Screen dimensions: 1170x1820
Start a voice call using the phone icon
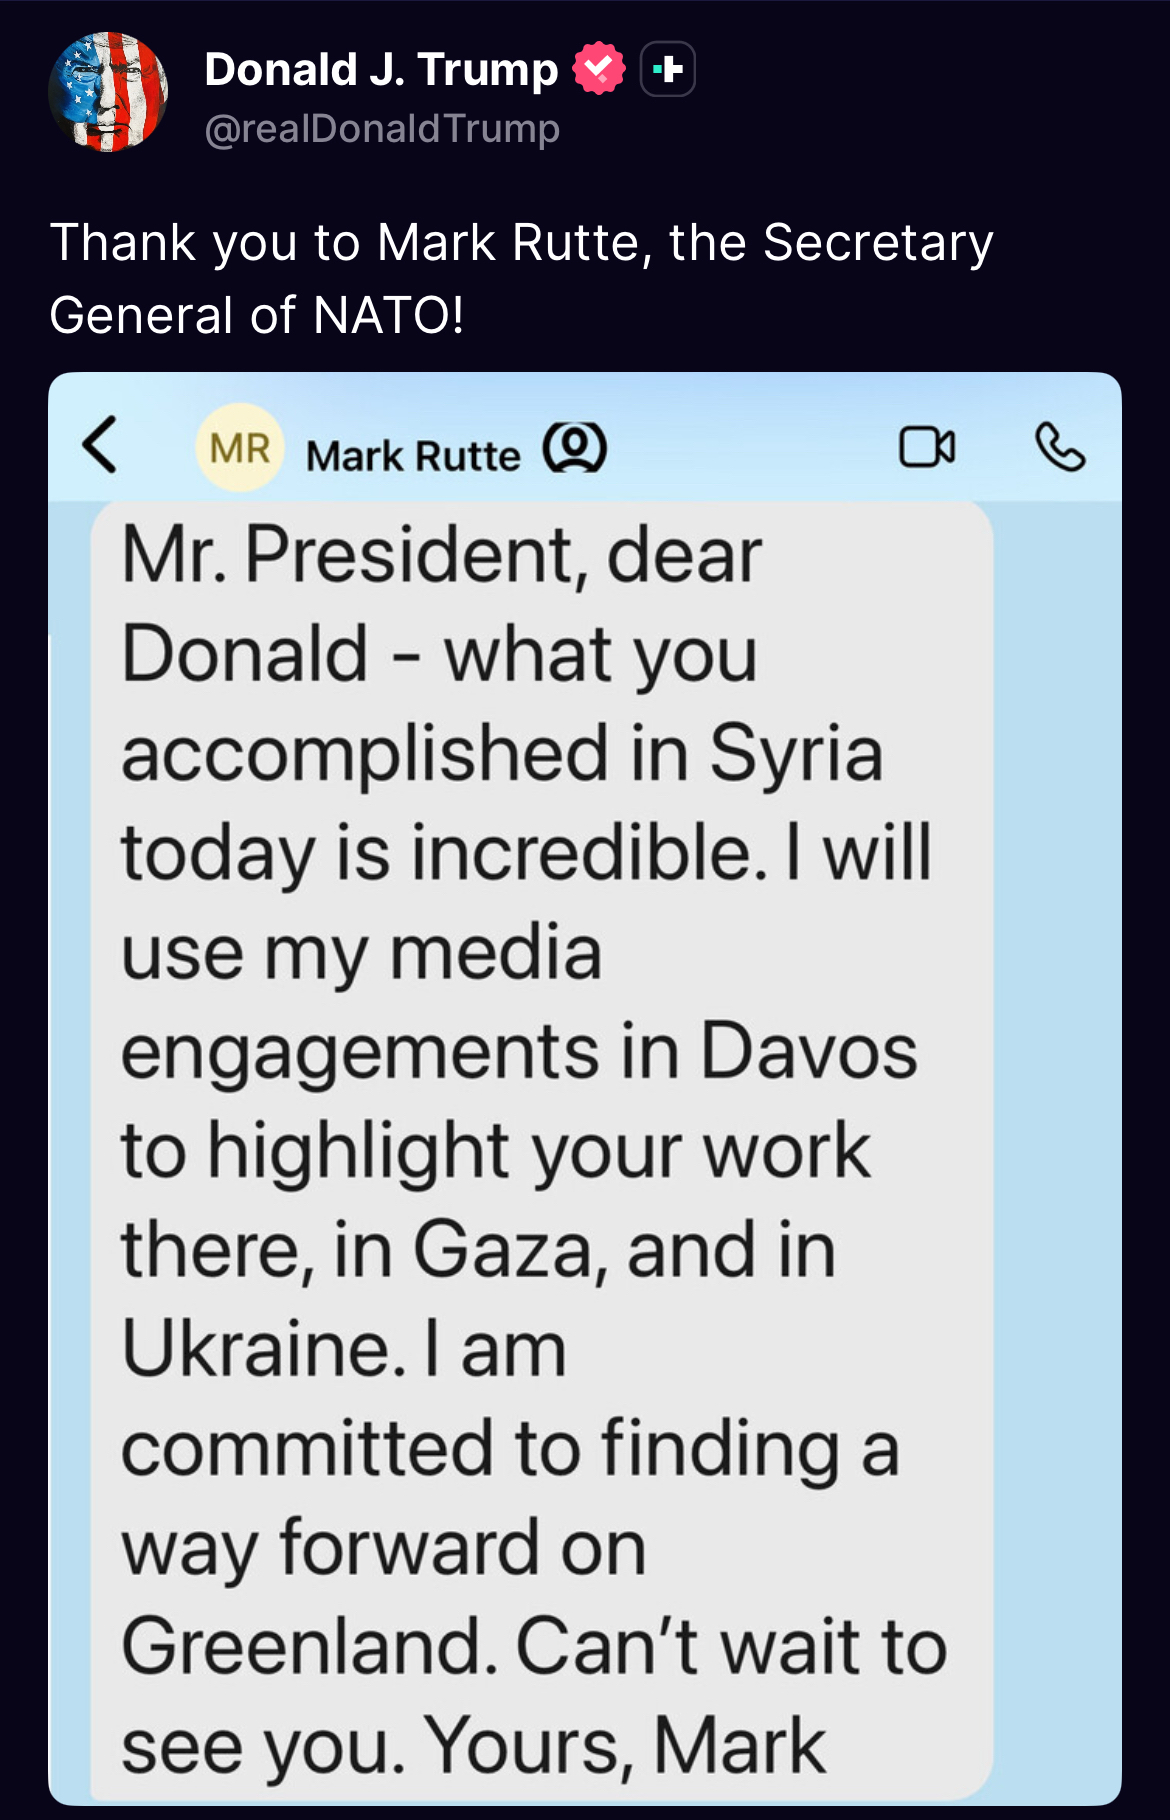click(1060, 447)
